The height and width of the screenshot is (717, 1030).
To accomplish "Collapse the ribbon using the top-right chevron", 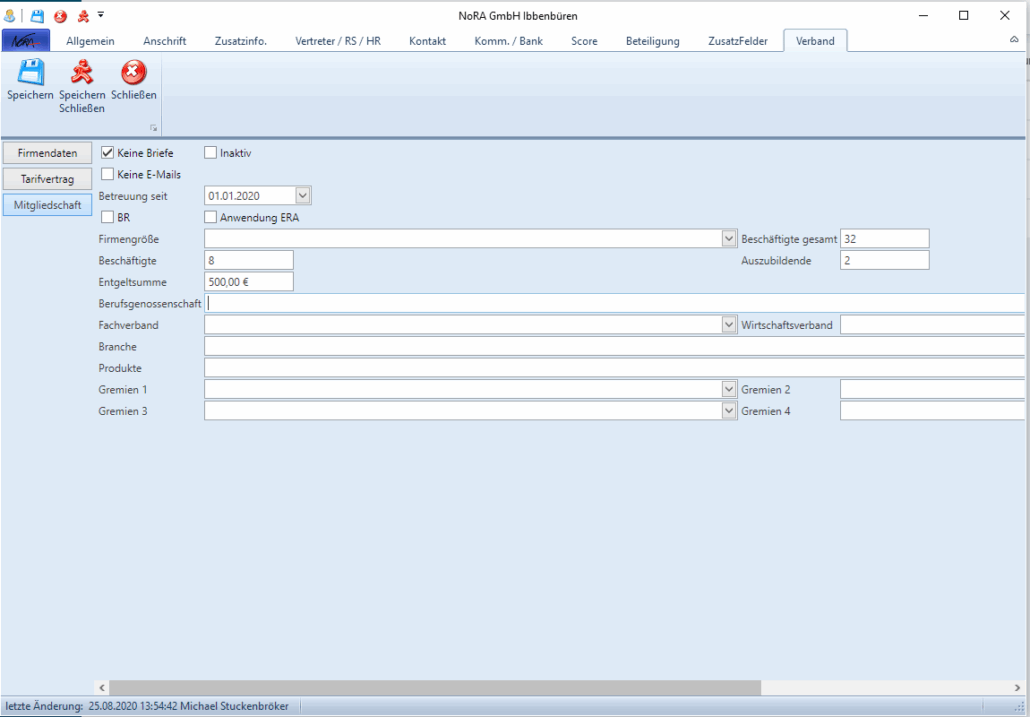I will coord(1014,40).
